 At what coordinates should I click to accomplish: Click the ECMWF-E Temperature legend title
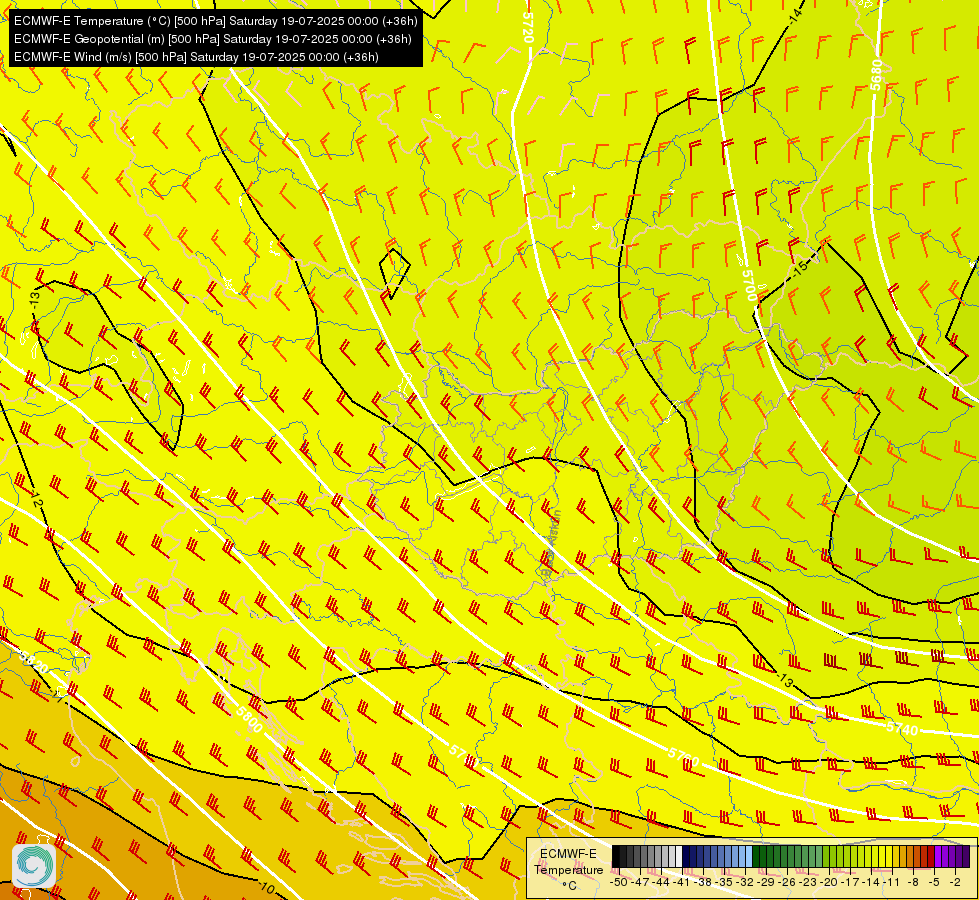(x=569, y=861)
